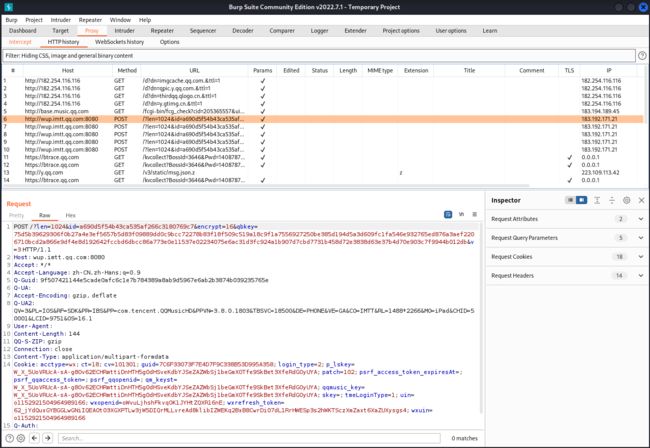Switch to the Target tab
The image size is (650, 448).
pos(61,31)
